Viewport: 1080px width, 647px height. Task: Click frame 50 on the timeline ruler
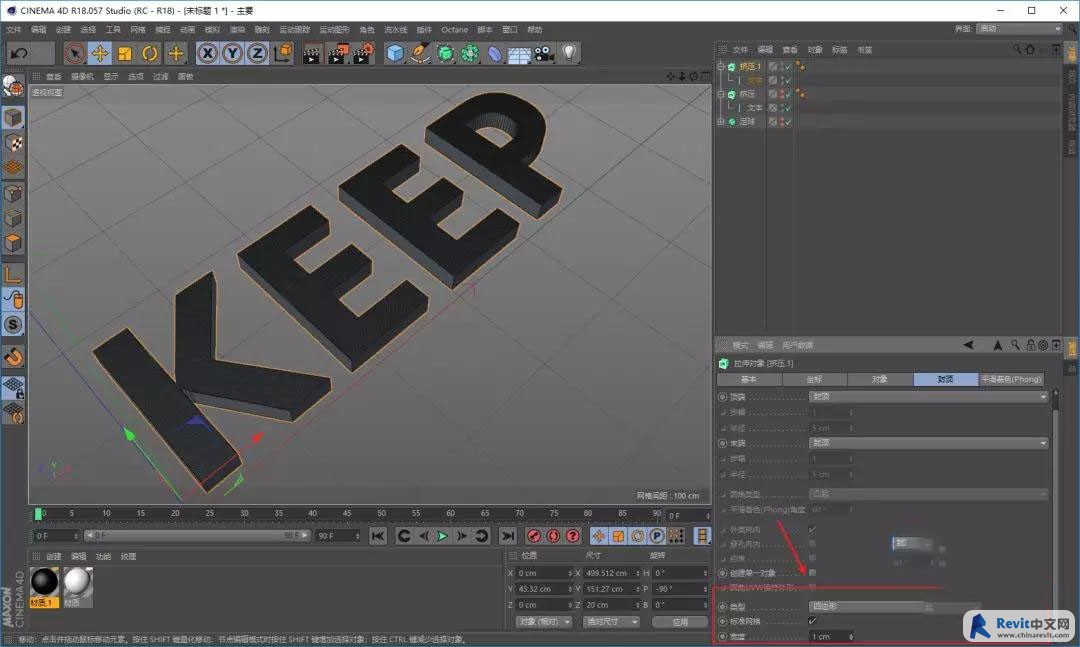(x=381, y=513)
